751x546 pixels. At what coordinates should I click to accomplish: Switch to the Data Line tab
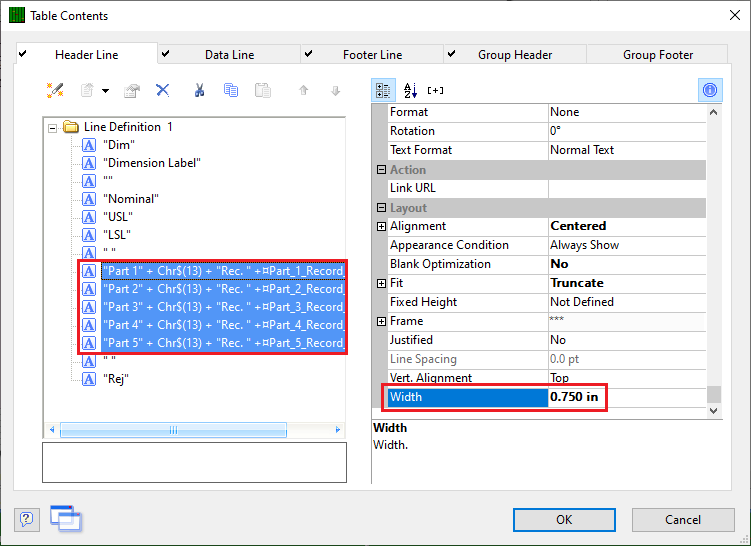pos(229,55)
